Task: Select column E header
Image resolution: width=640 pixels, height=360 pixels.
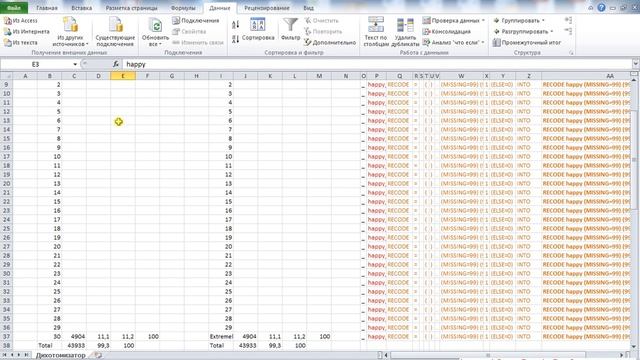Action: tap(123, 76)
